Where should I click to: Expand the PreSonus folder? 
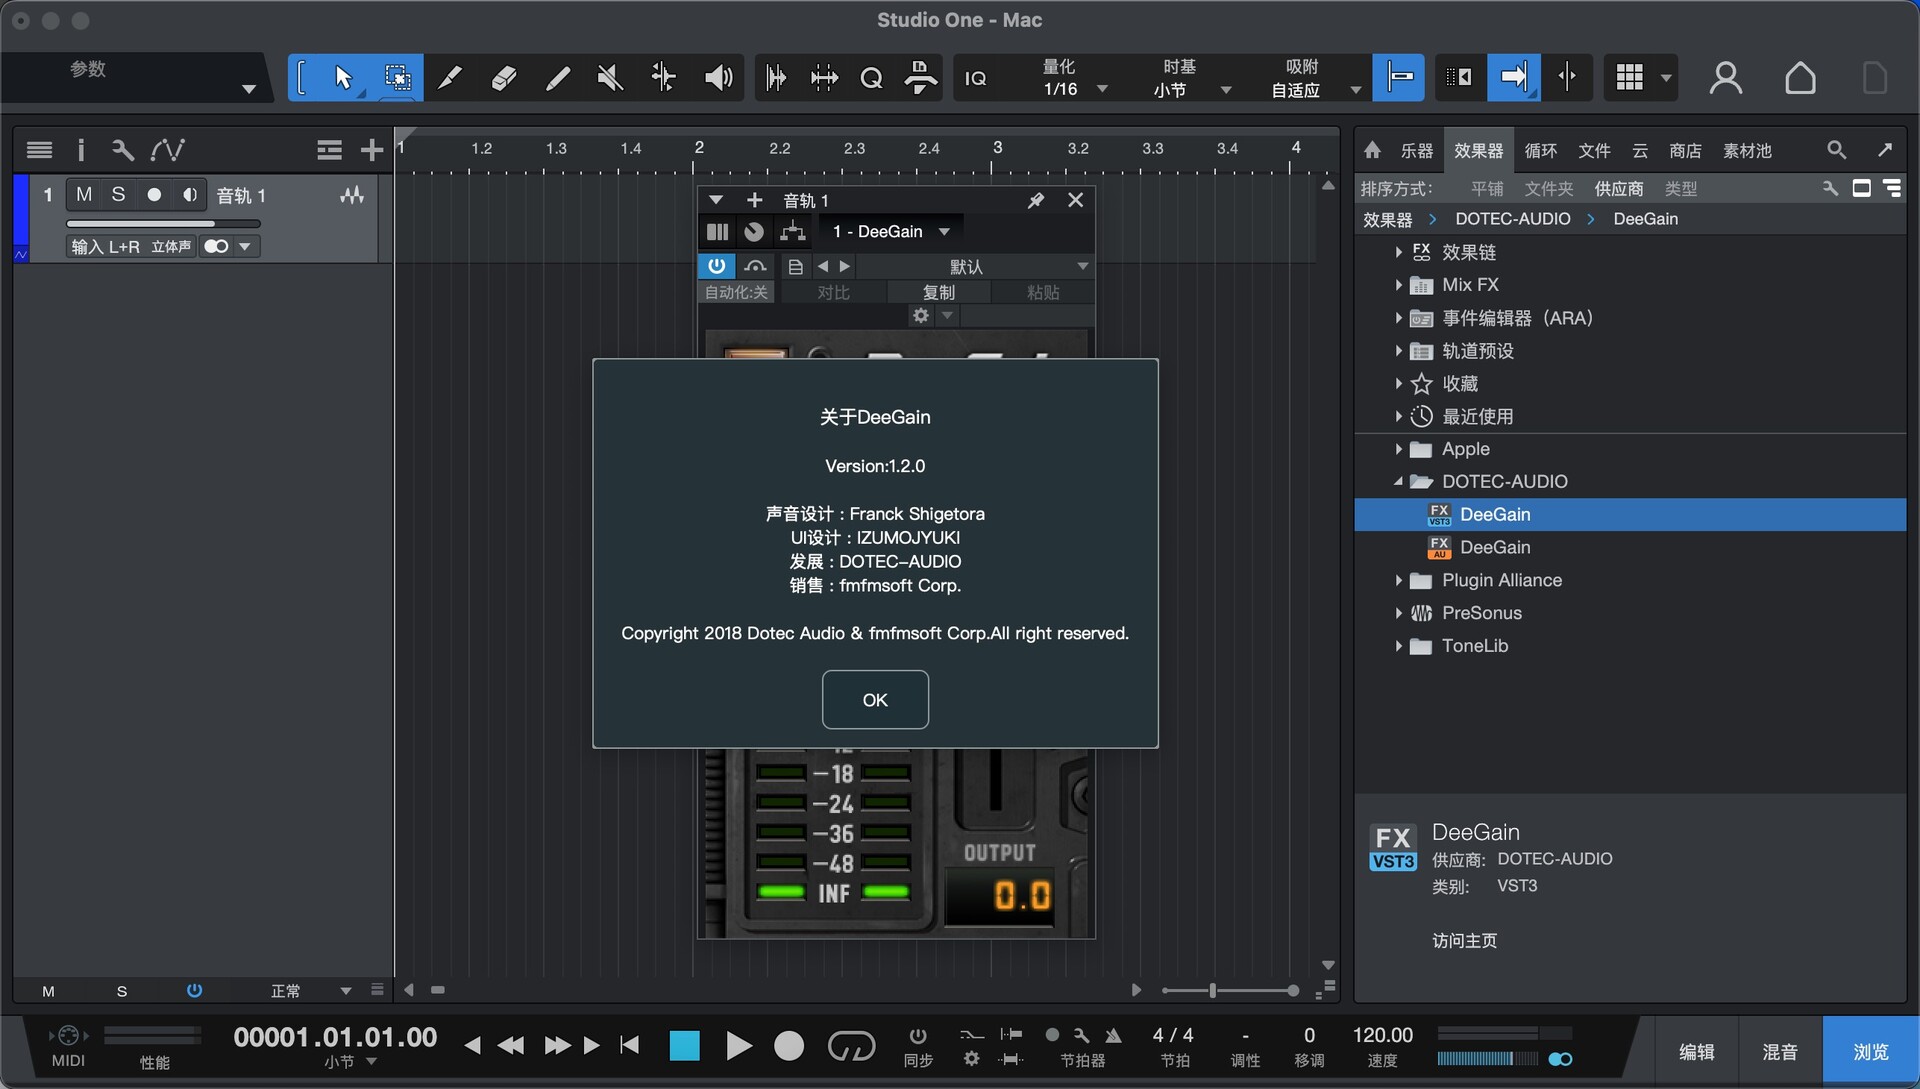[1398, 613]
